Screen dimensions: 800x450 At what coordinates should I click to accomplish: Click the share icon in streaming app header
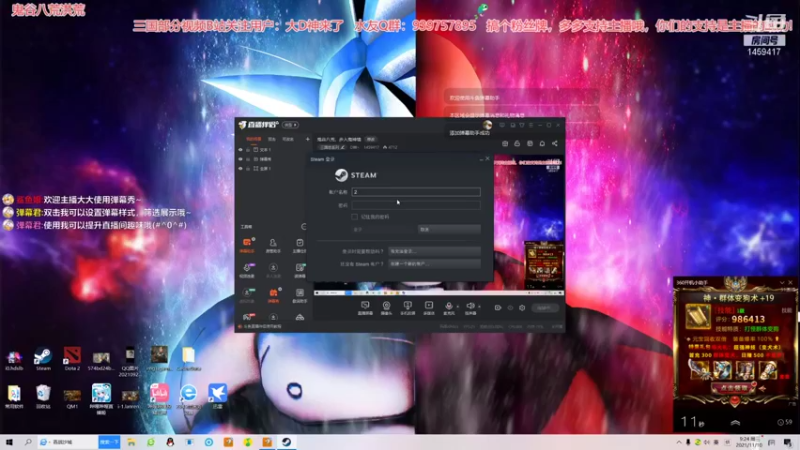[555, 144]
